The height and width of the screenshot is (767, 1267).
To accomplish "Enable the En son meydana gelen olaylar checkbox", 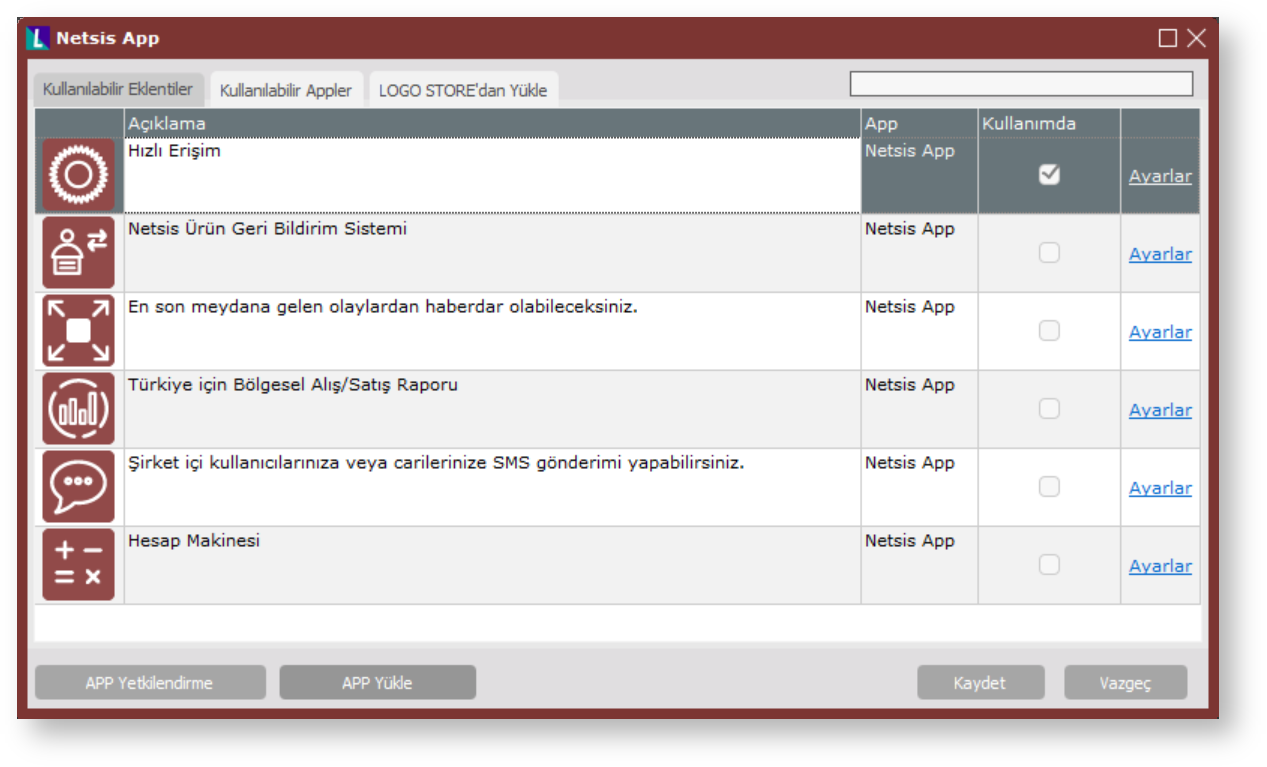I will pos(1049,331).
